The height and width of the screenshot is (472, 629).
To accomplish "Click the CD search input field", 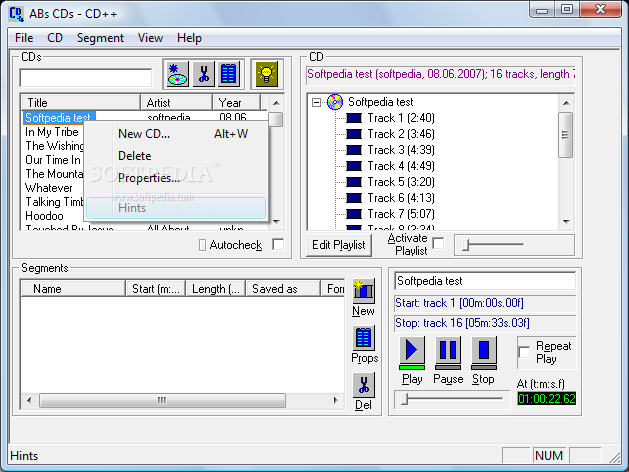I will pos(86,77).
